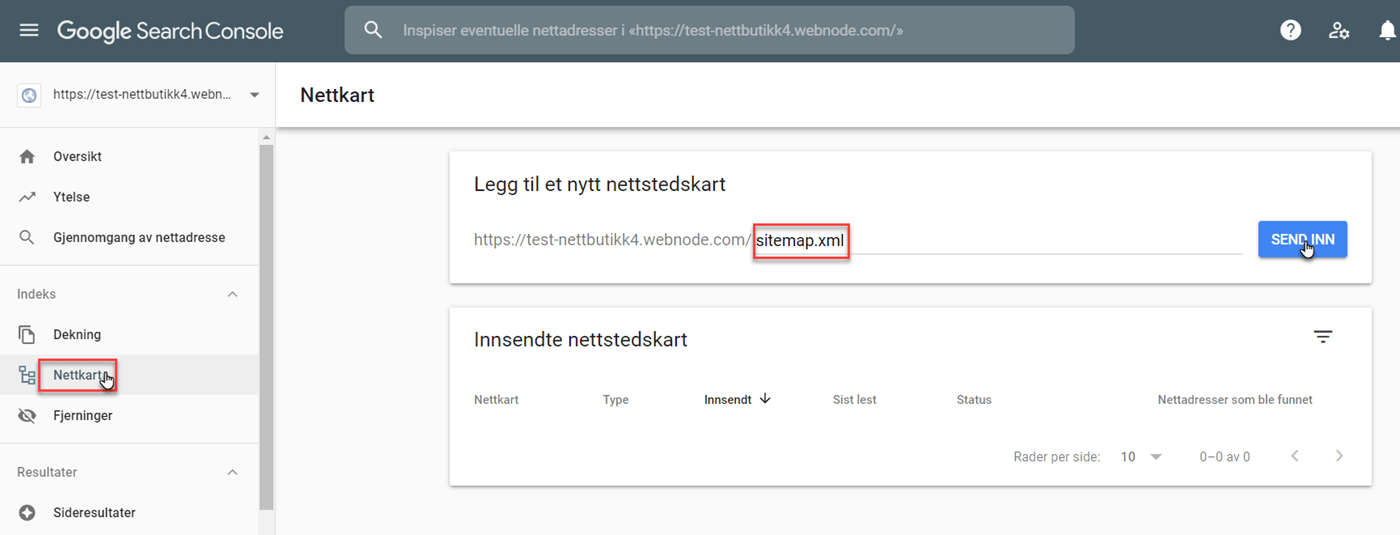Open the notifications bell
Viewport: 1400px width, 535px height.
click(x=1387, y=30)
